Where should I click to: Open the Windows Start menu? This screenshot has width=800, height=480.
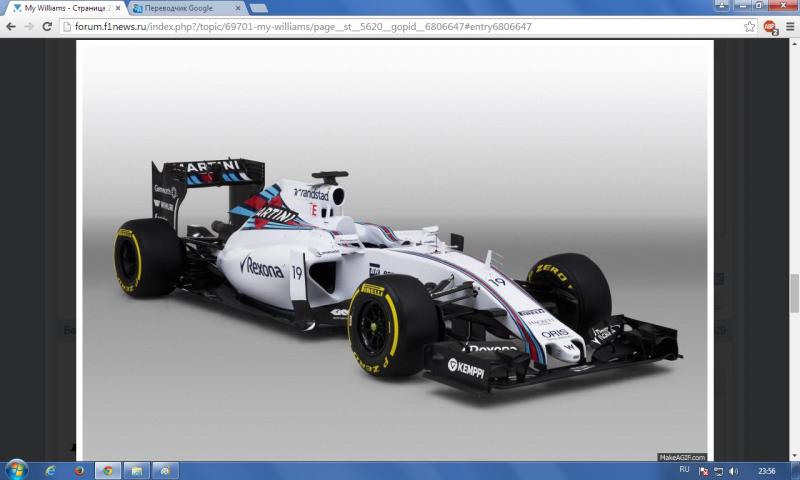click(16, 470)
